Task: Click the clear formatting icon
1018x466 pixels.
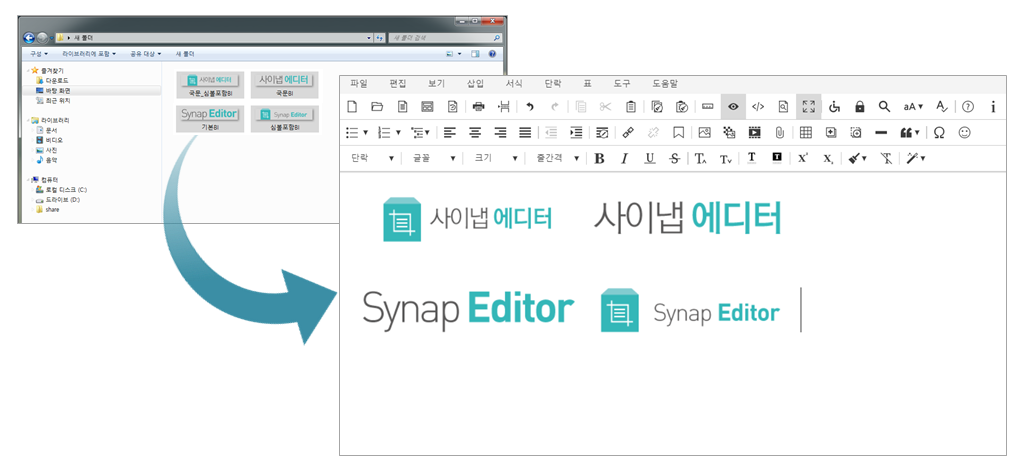Action: pos(886,158)
